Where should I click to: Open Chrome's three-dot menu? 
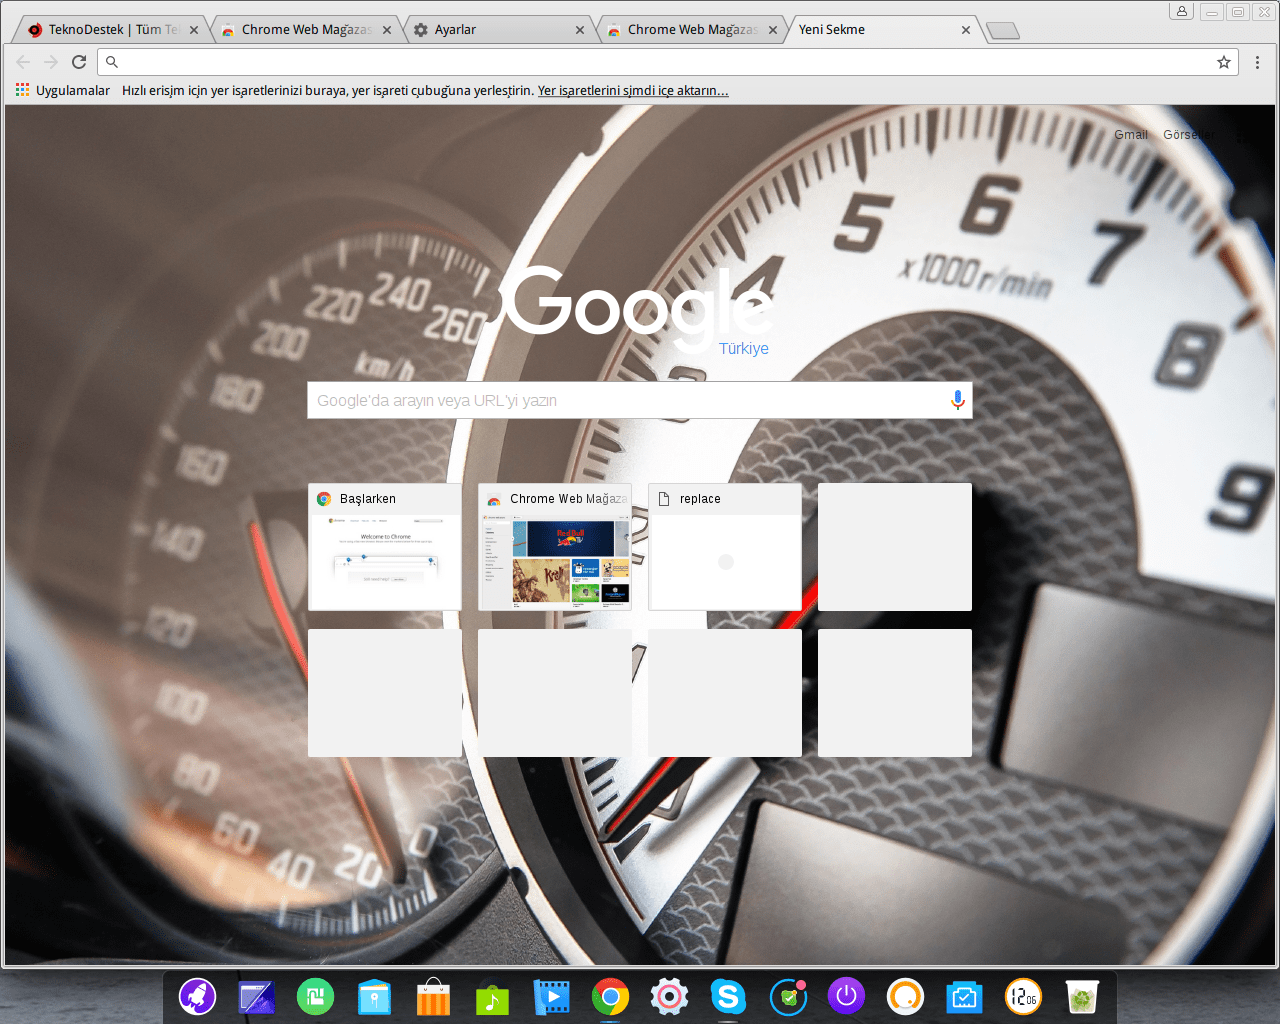(1257, 62)
